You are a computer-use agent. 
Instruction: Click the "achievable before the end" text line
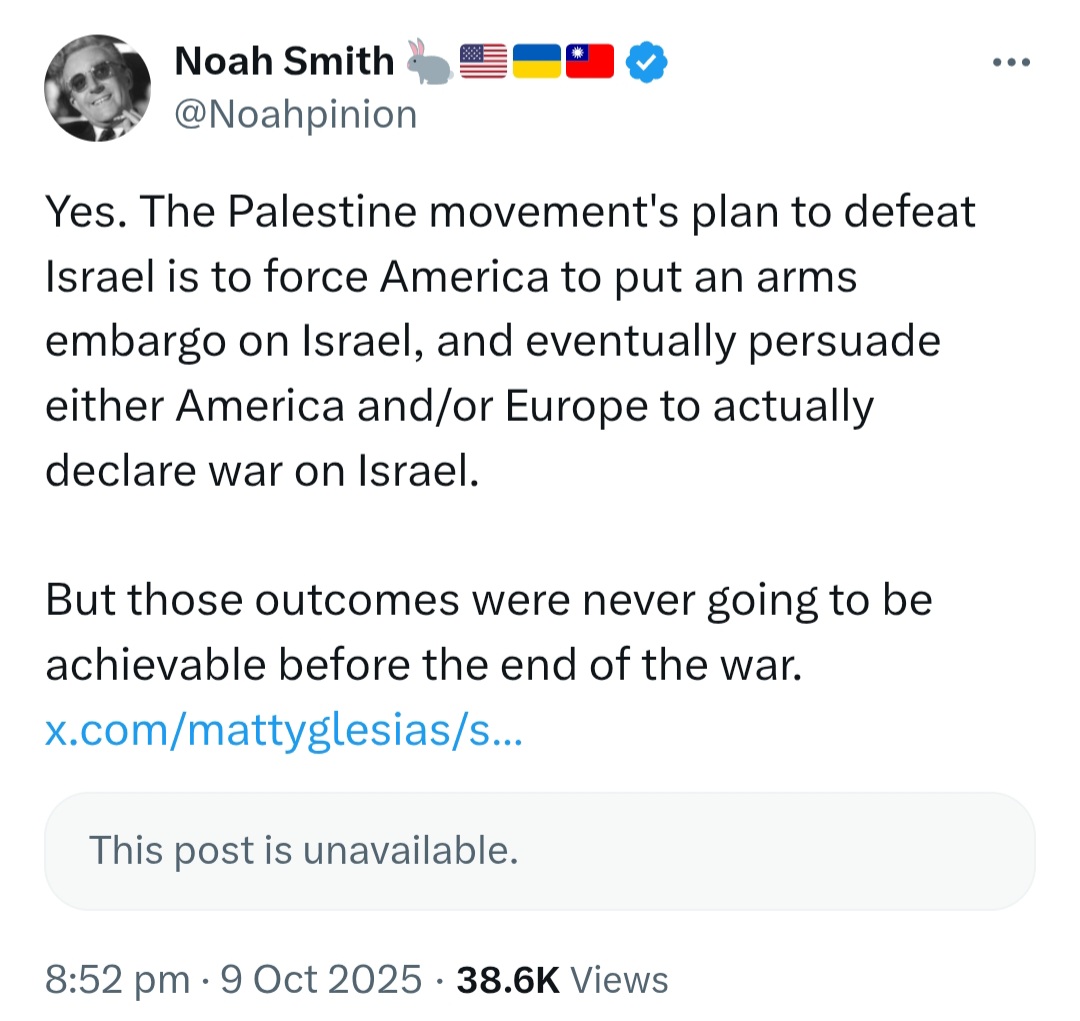(424, 666)
